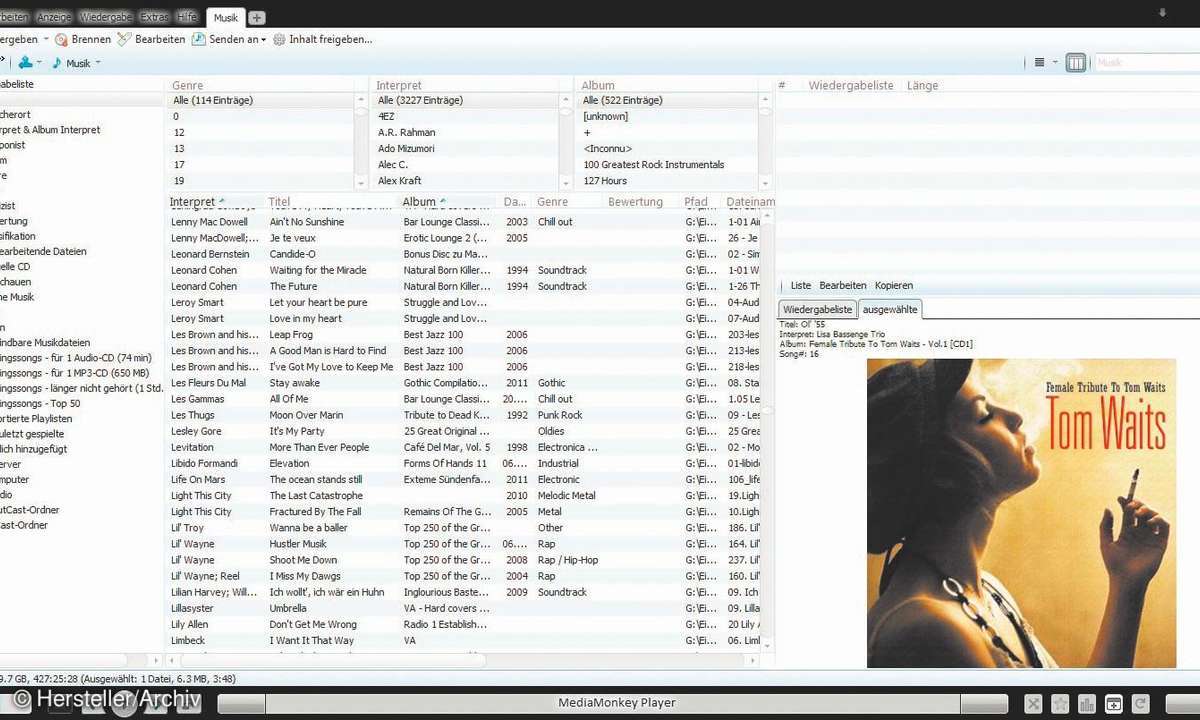Open the dropdown arrow after the cut-off ...rgeben button
Viewport: 1200px width, 720px height.
pyautogui.click(x=46, y=40)
